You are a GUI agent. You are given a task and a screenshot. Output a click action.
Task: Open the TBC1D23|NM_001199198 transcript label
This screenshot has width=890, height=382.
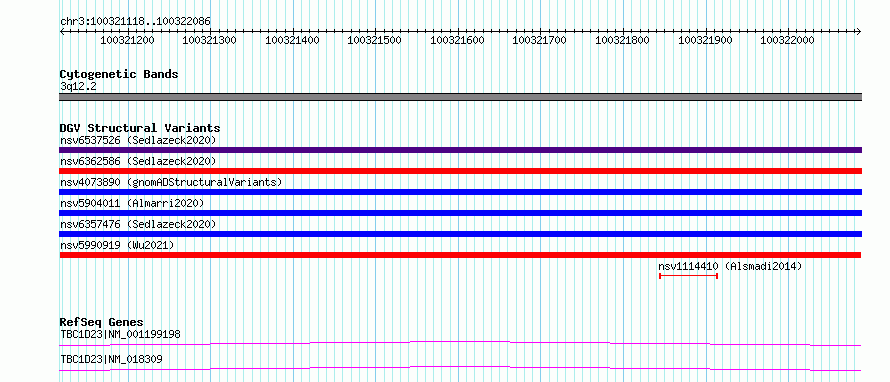click(120, 334)
